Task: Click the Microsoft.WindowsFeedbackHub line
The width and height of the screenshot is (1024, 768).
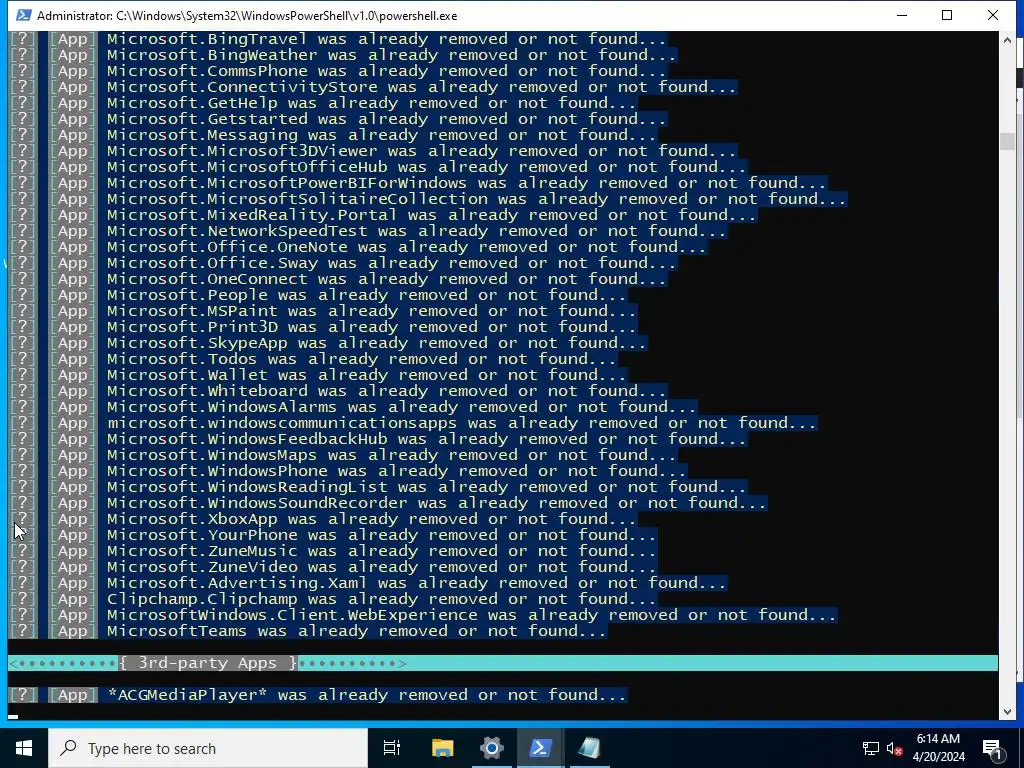Action: [x=379, y=439]
